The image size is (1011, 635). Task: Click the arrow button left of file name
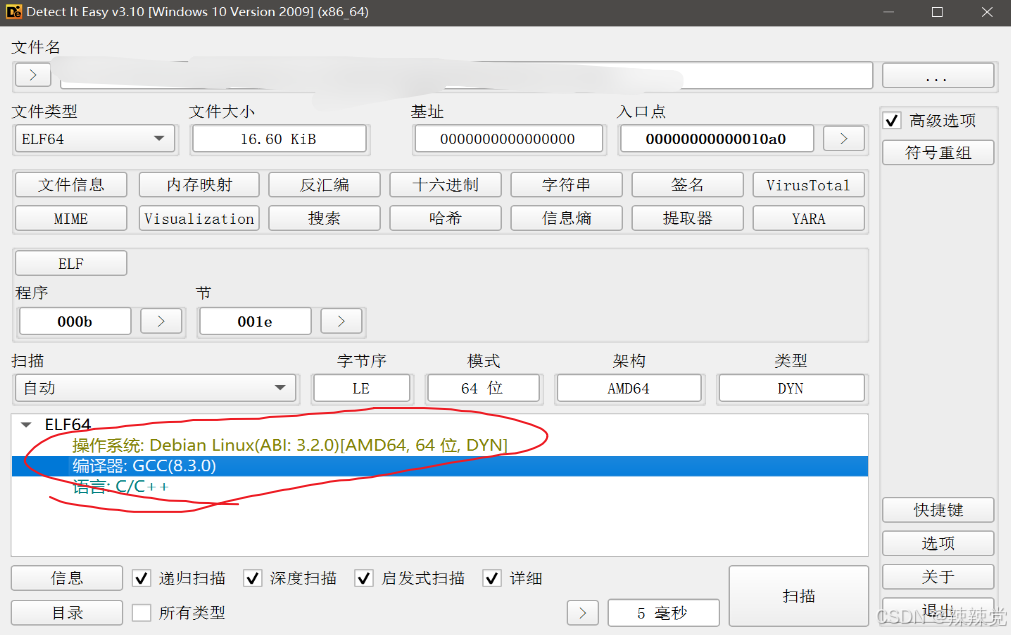point(33,75)
